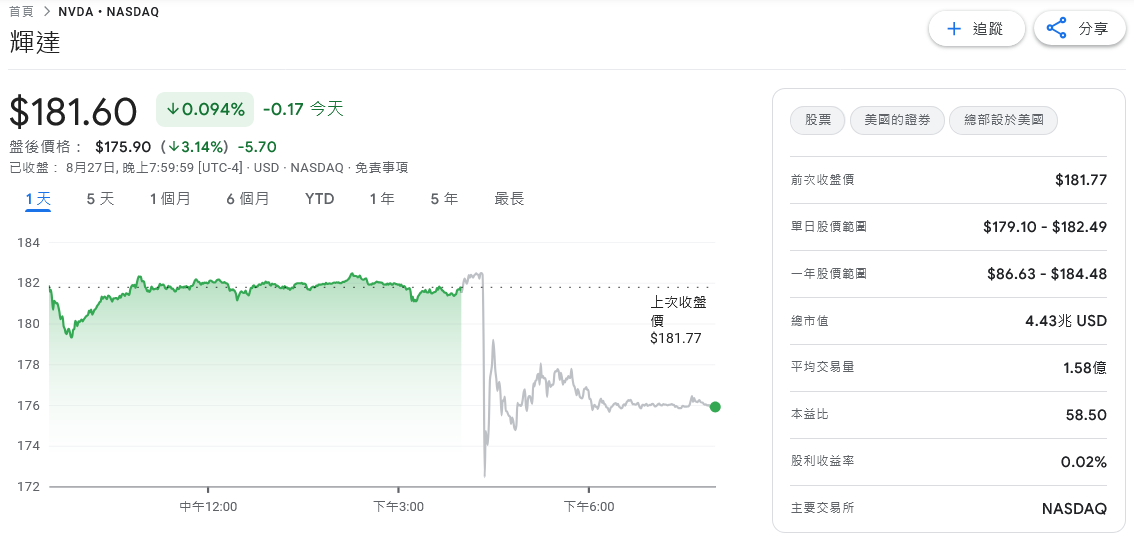Select the 6 個月 range tab
1134x535 pixels.
(247, 199)
